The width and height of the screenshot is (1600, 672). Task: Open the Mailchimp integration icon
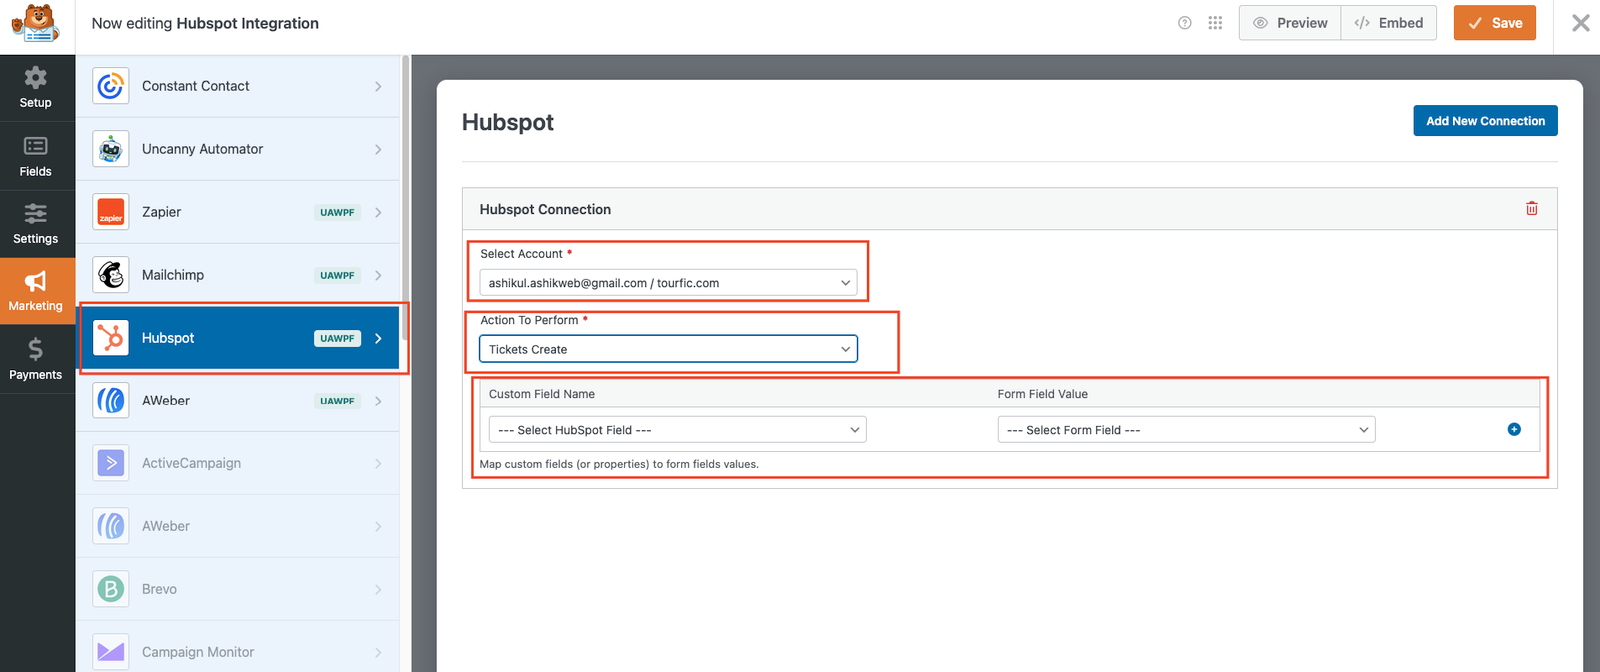tap(111, 275)
